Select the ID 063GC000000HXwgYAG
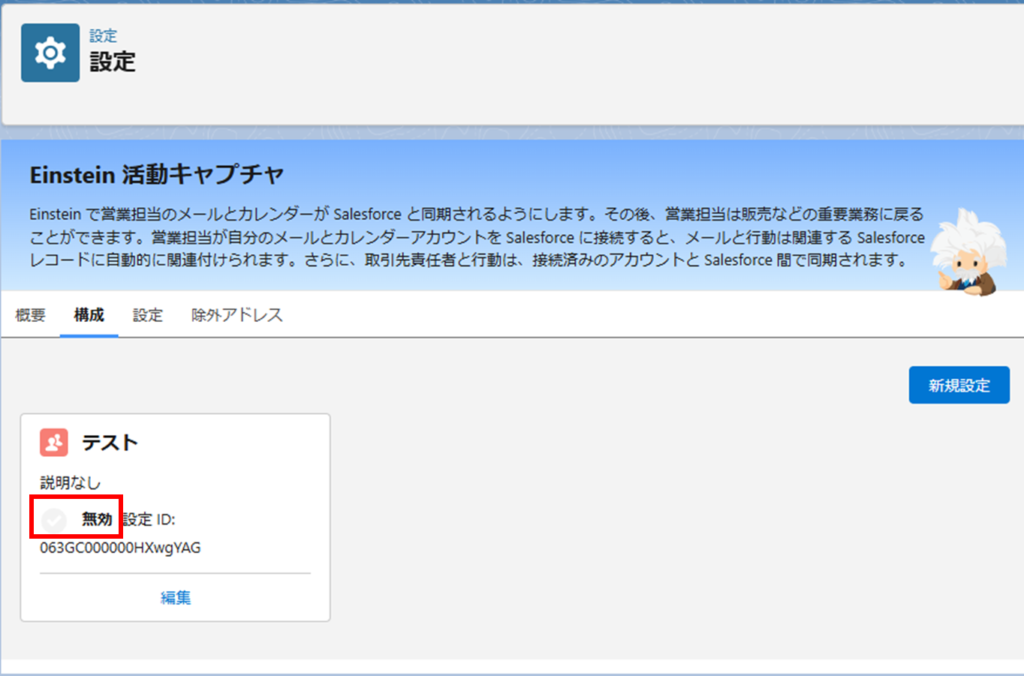 [120, 547]
